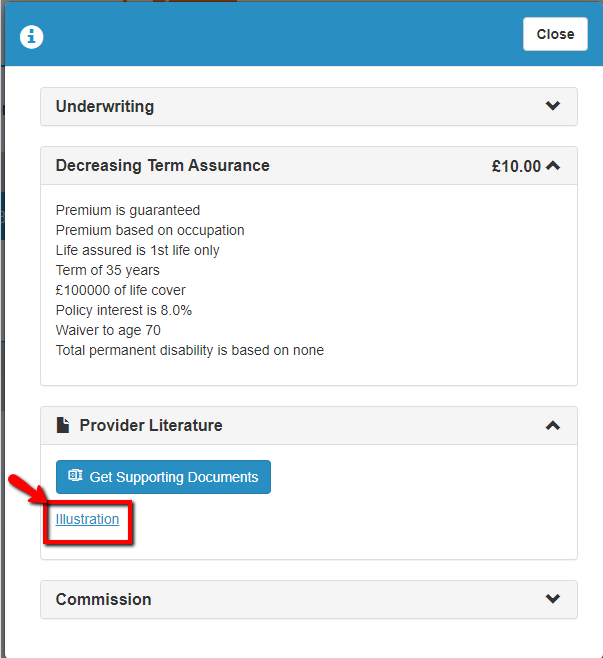Click the 'Term of 35 years' text
This screenshot has width=603, height=658.
point(108,270)
